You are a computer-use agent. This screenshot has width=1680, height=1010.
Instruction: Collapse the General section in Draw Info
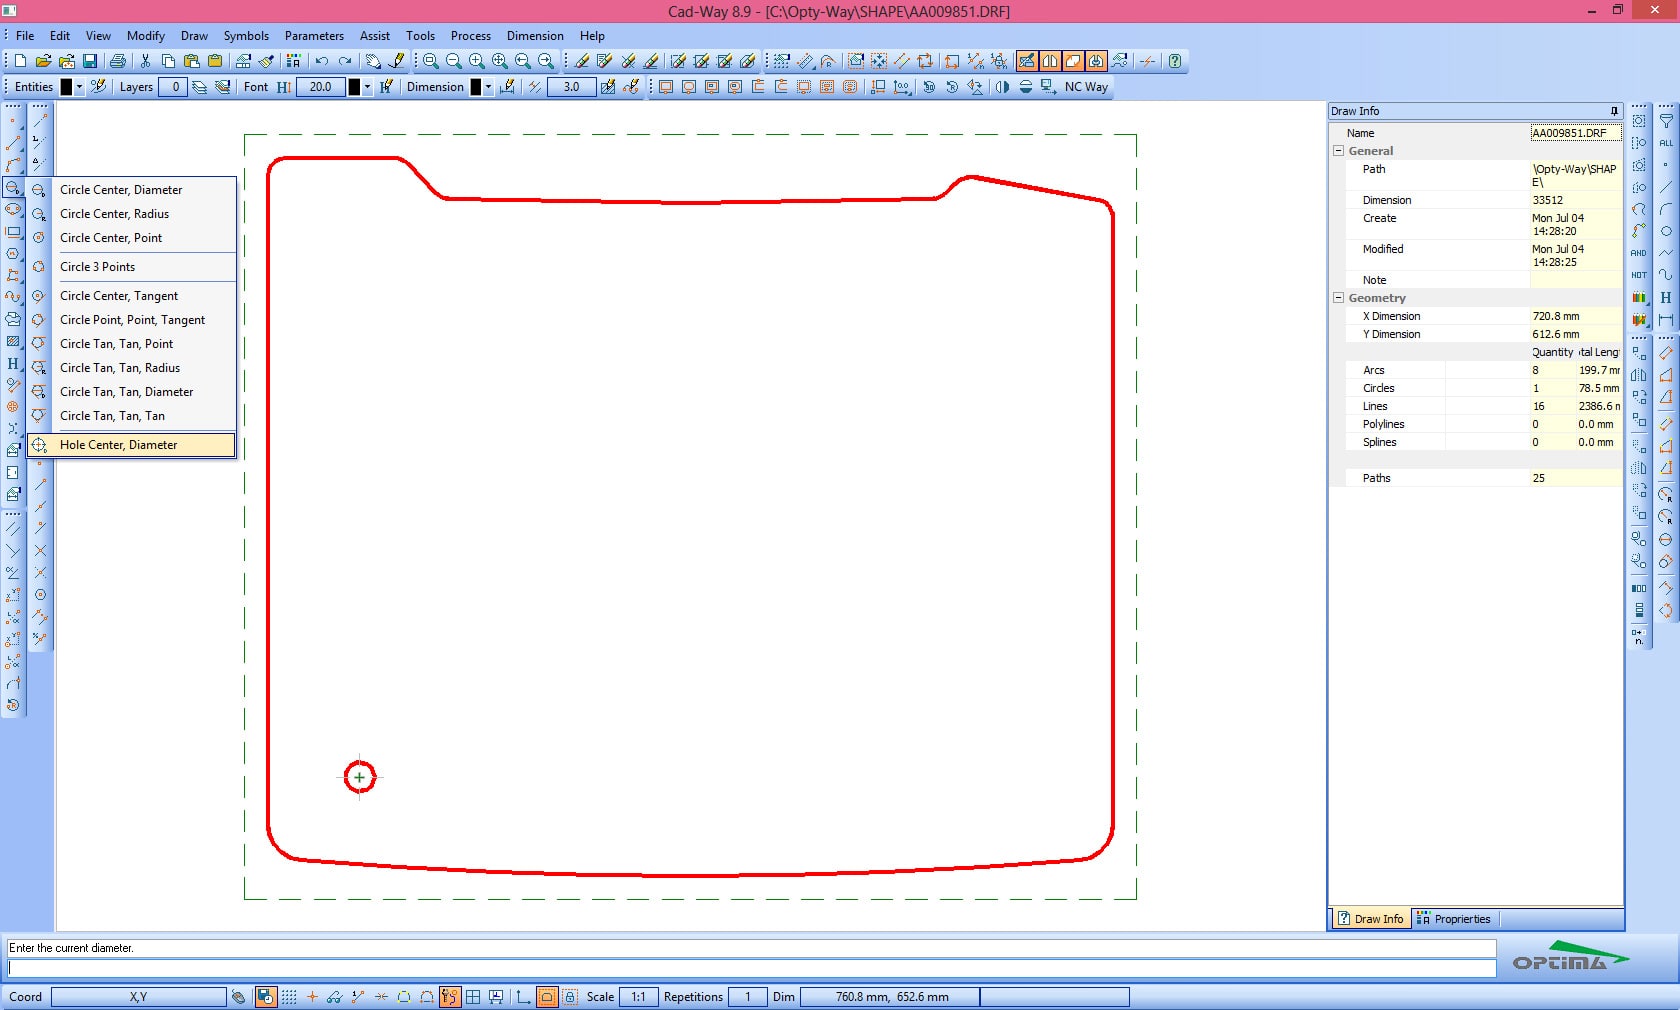coord(1338,151)
